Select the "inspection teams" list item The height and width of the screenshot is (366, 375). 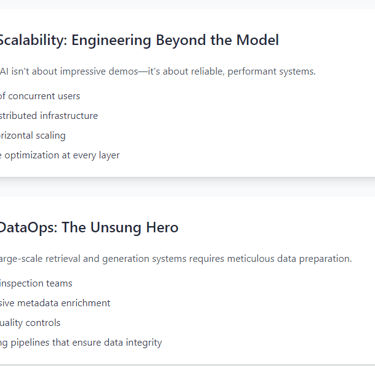click(x=36, y=283)
